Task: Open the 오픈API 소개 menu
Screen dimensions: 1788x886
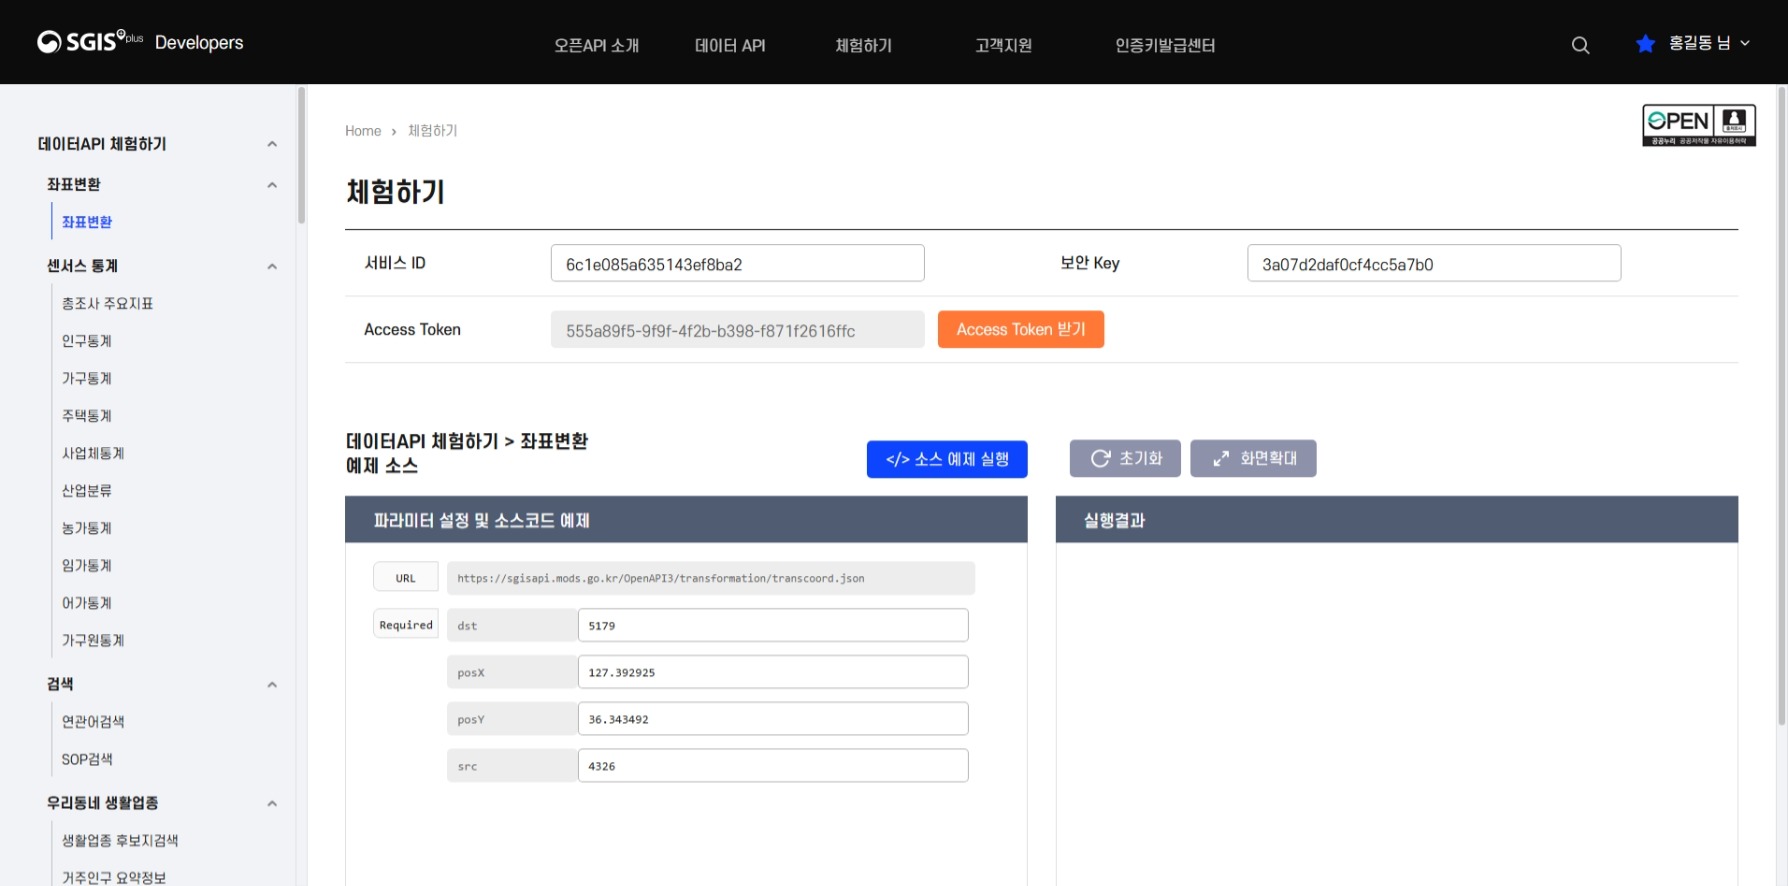Action: pos(596,45)
